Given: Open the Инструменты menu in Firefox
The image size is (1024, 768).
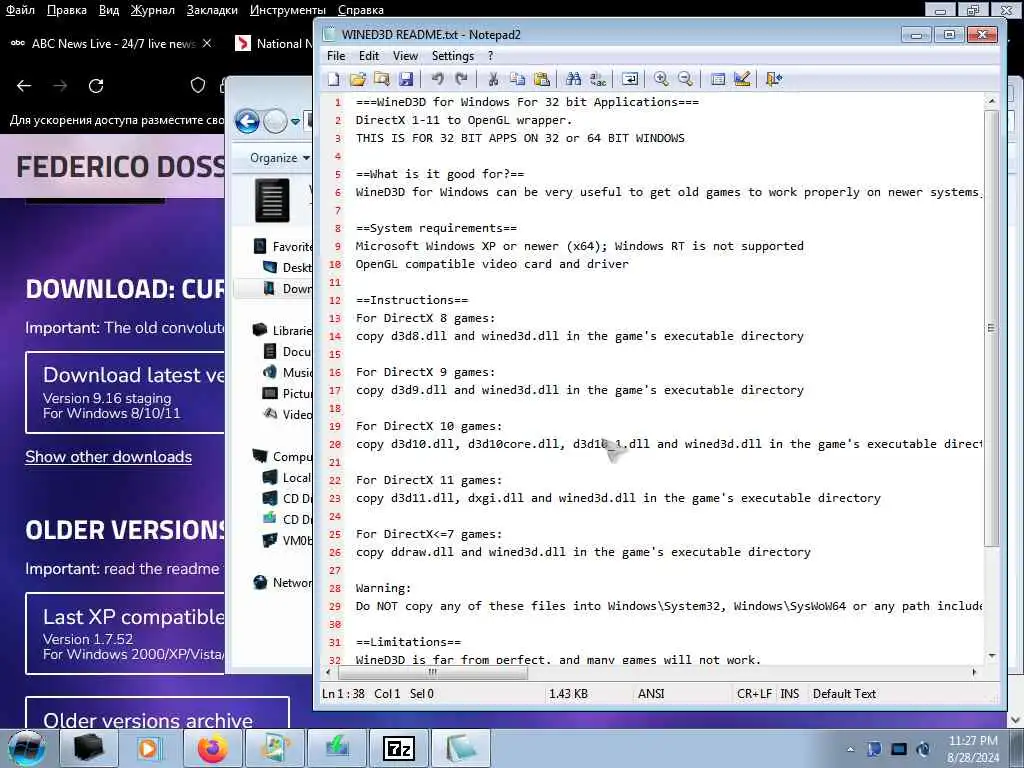Looking at the screenshot, I should click(x=287, y=10).
